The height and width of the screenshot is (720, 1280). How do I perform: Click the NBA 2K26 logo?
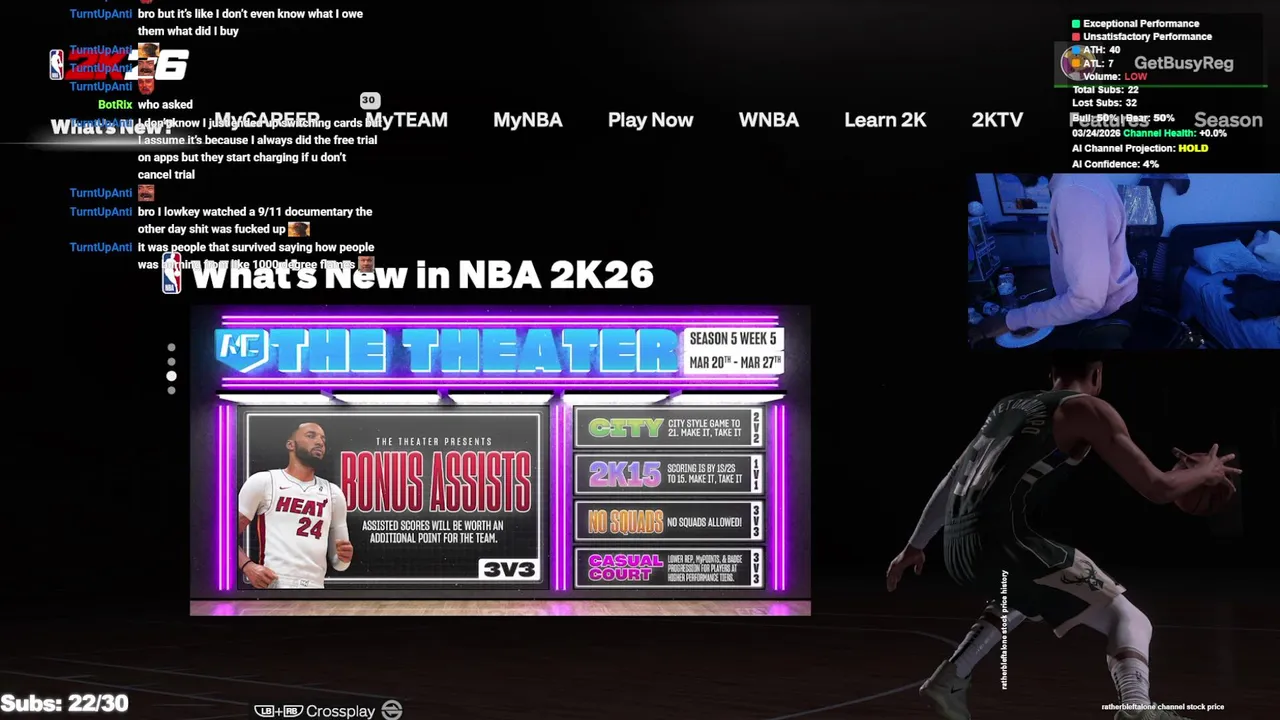click(x=119, y=65)
